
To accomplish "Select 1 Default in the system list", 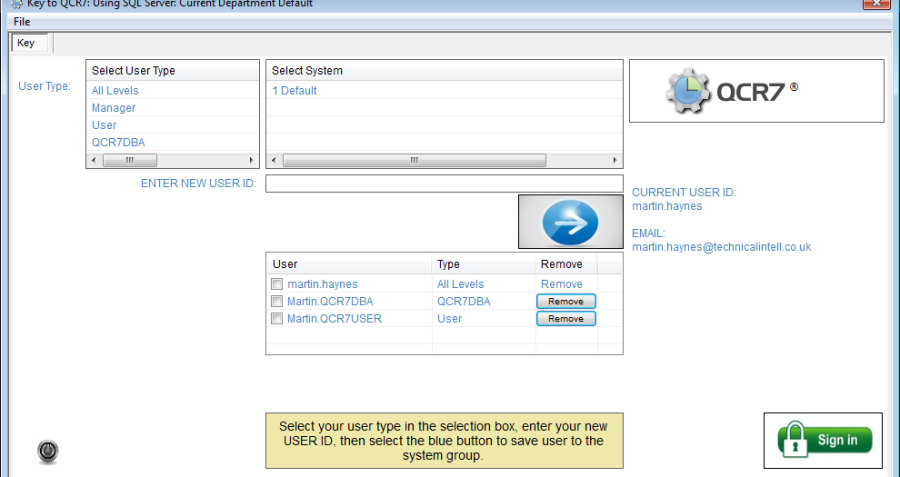I will 294,91.
